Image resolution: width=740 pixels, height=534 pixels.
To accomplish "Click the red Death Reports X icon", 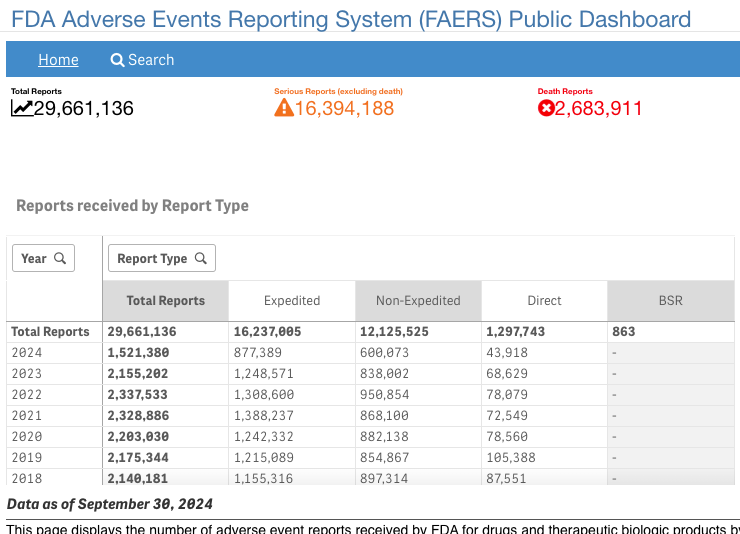I will coord(546,108).
